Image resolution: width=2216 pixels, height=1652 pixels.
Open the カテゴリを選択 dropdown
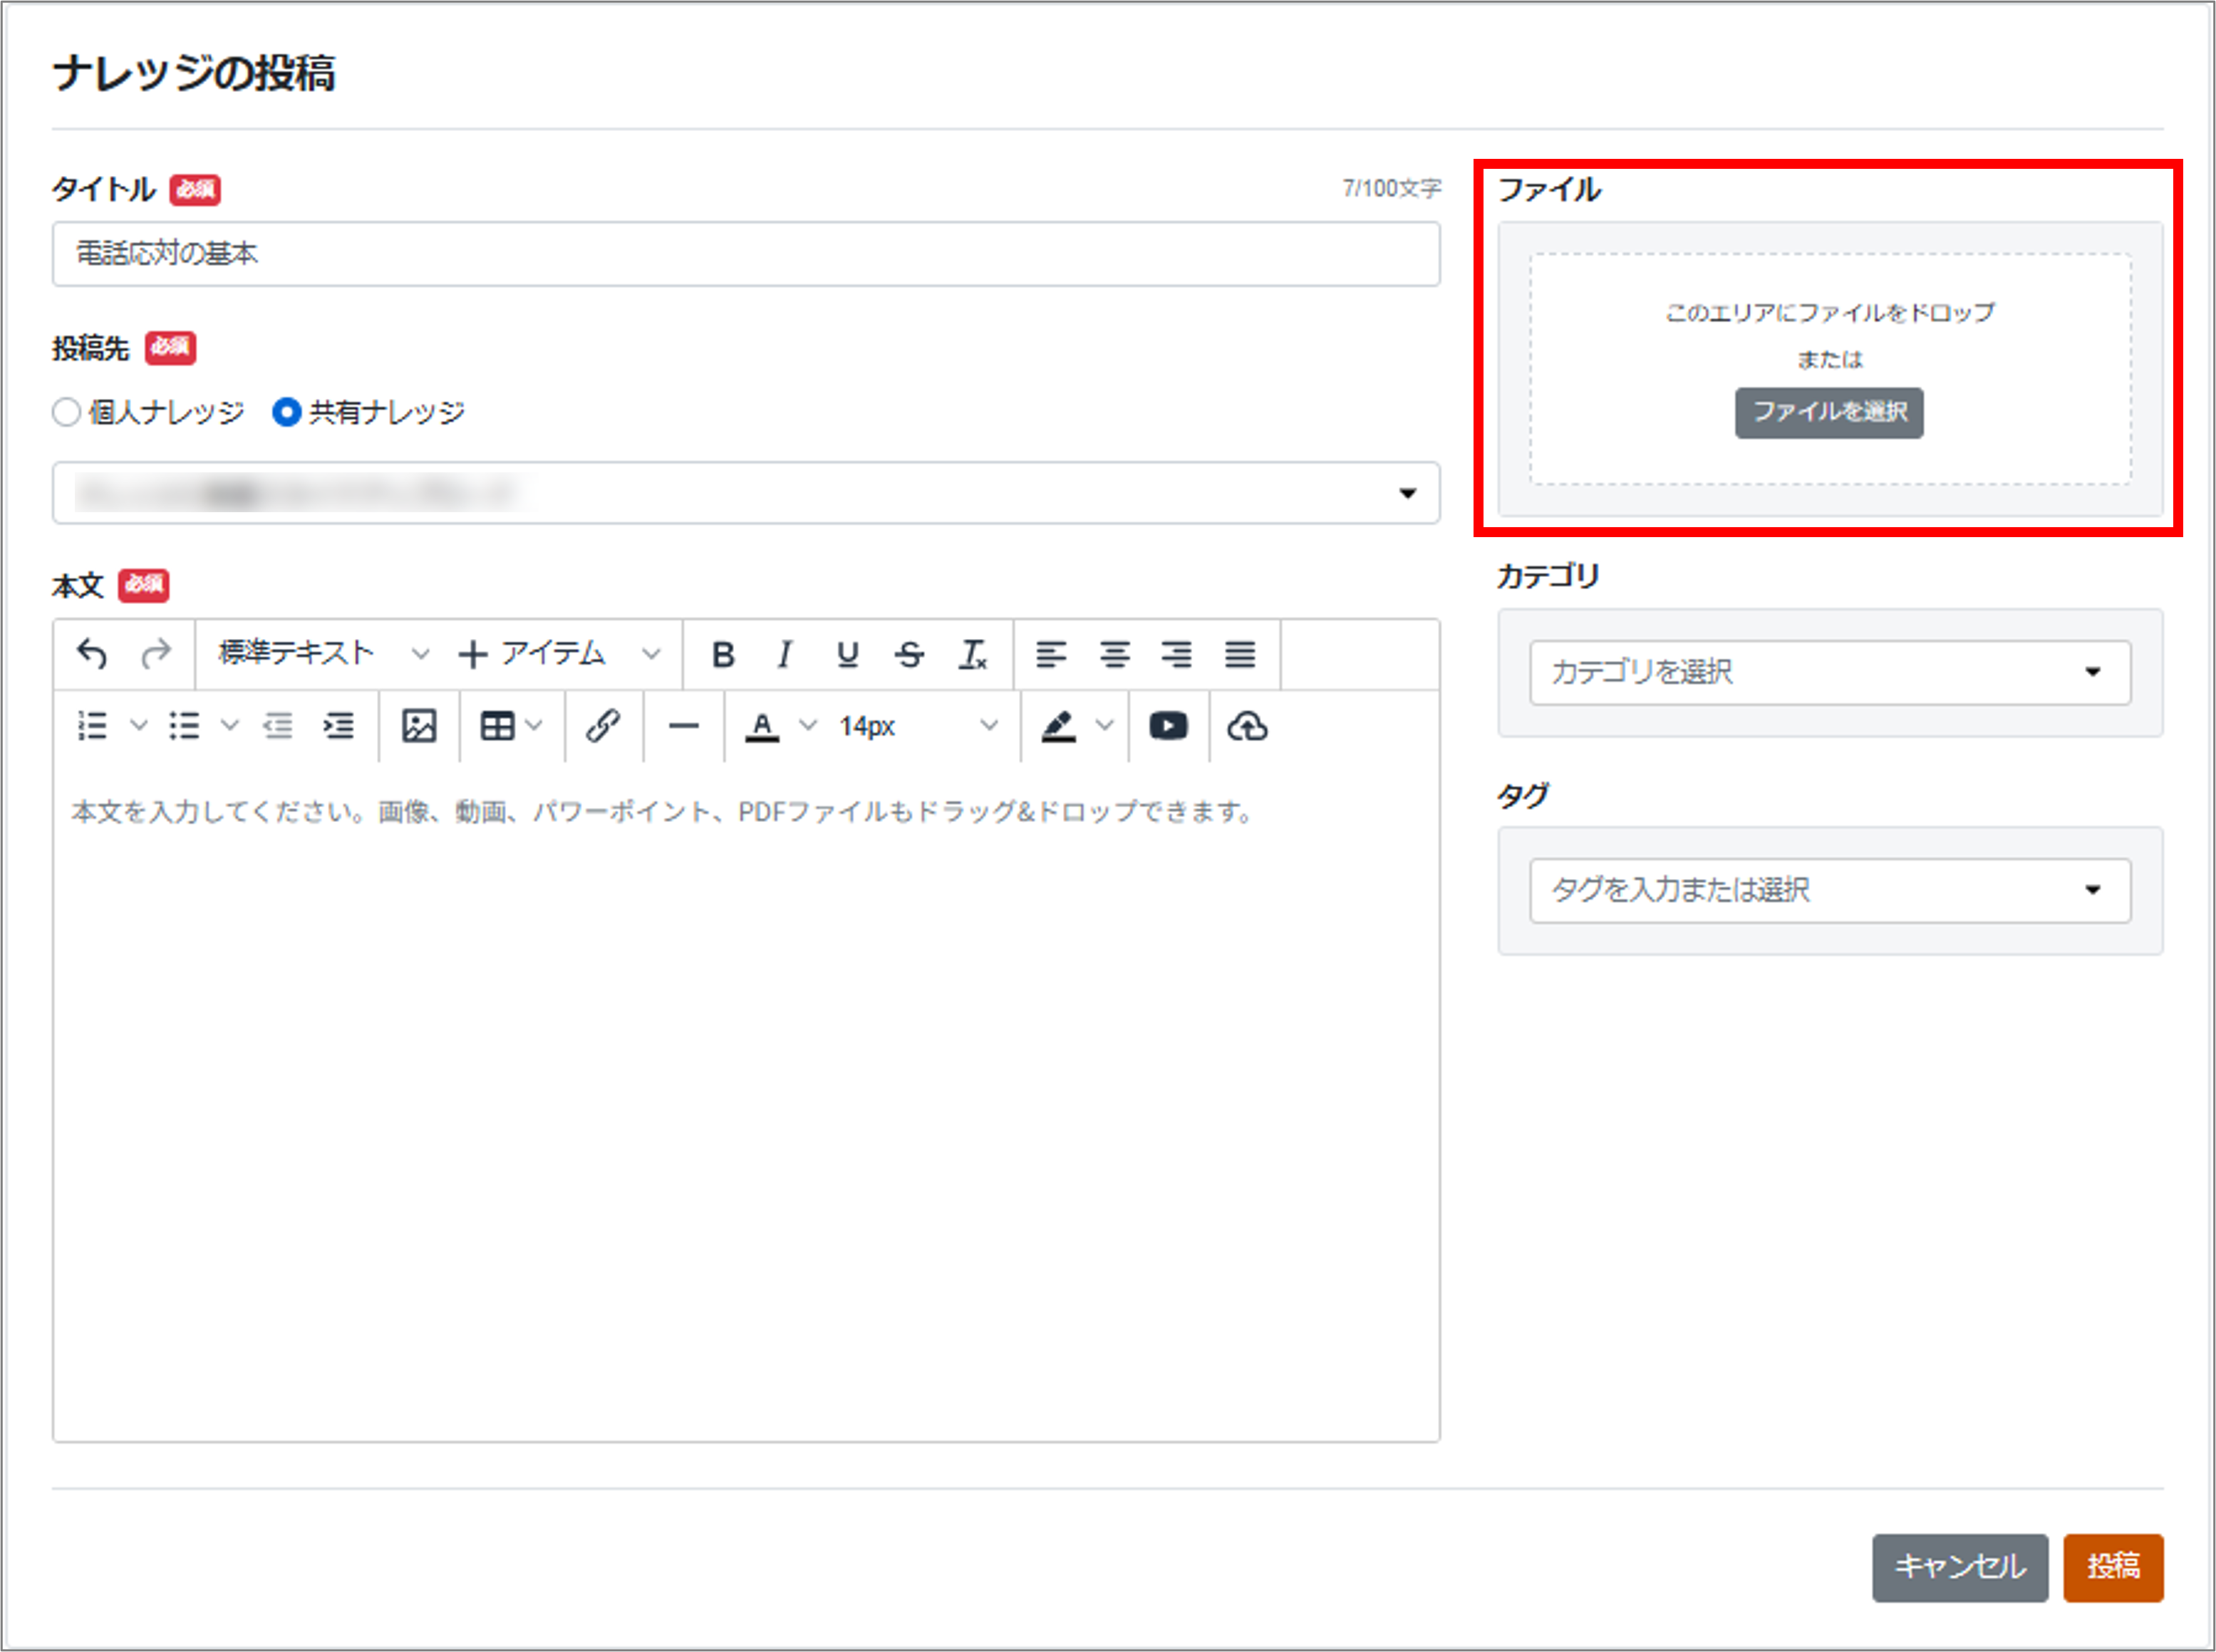coord(1829,672)
